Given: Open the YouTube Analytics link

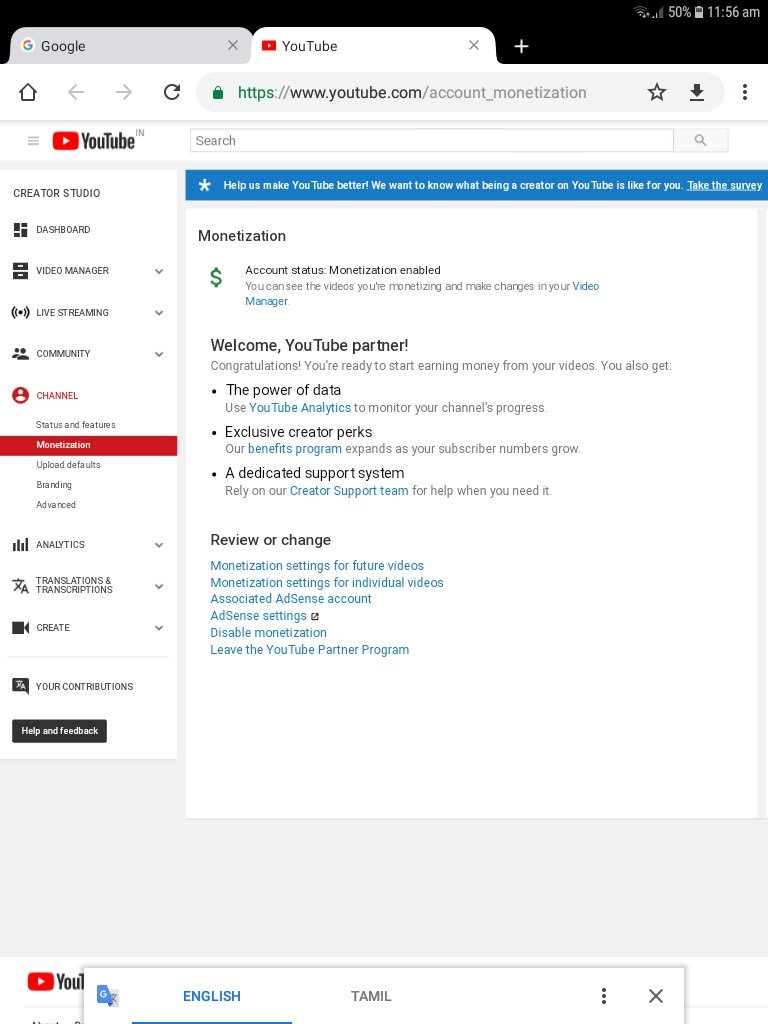Looking at the screenshot, I should tap(300, 408).
